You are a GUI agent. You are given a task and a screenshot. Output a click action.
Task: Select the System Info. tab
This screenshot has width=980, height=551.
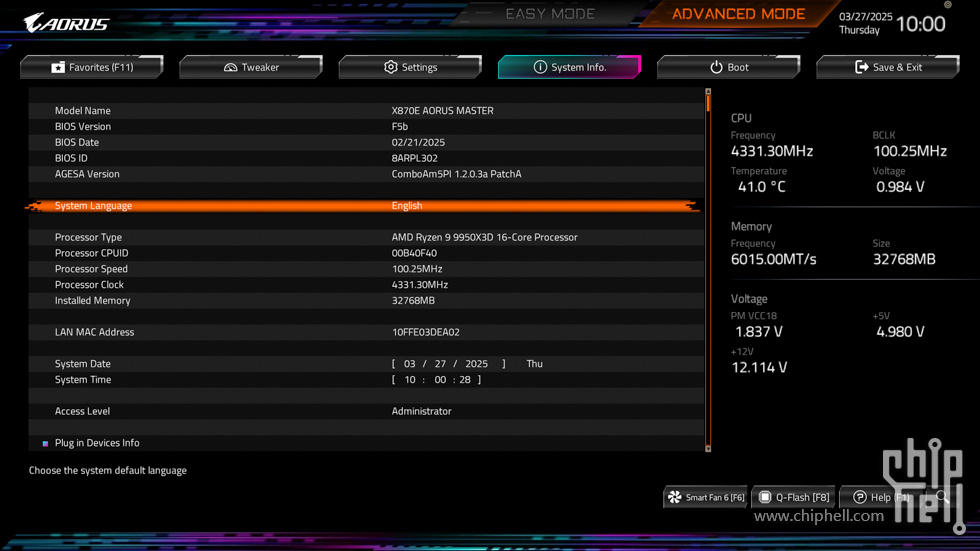pyautogui.click(x=569, y=67)
